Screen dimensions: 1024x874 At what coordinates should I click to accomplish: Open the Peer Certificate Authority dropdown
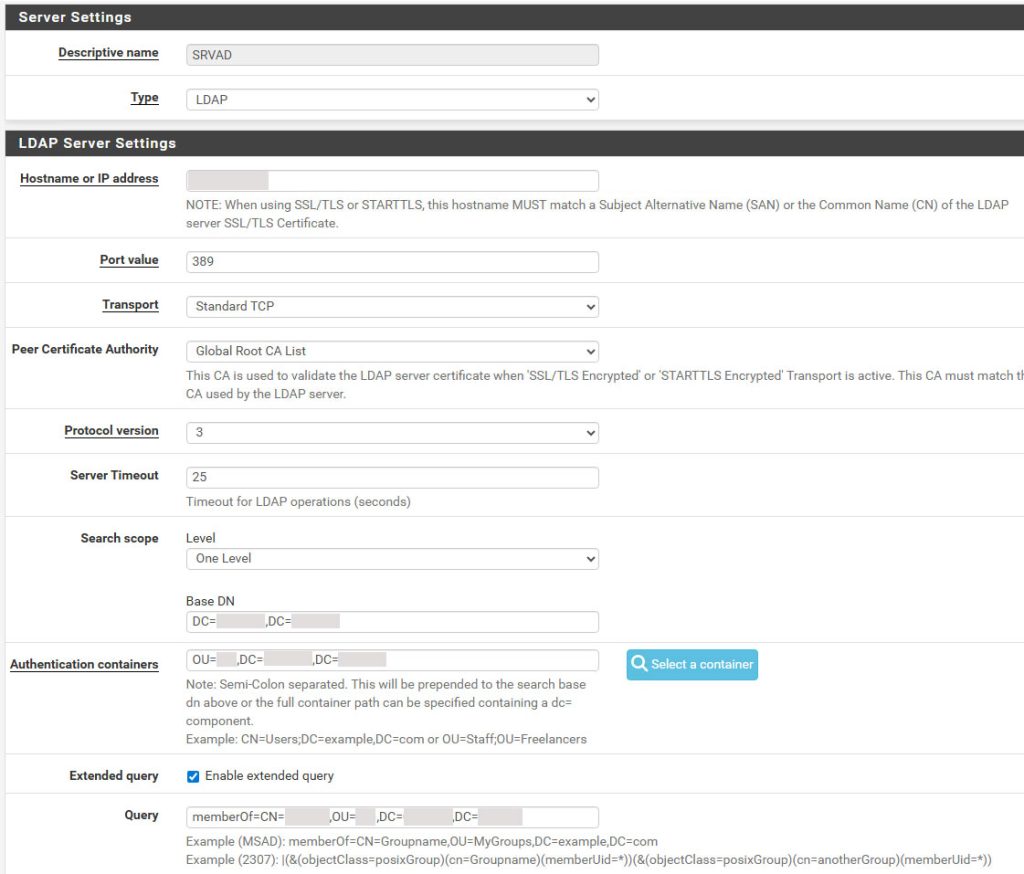click(392, 351)
